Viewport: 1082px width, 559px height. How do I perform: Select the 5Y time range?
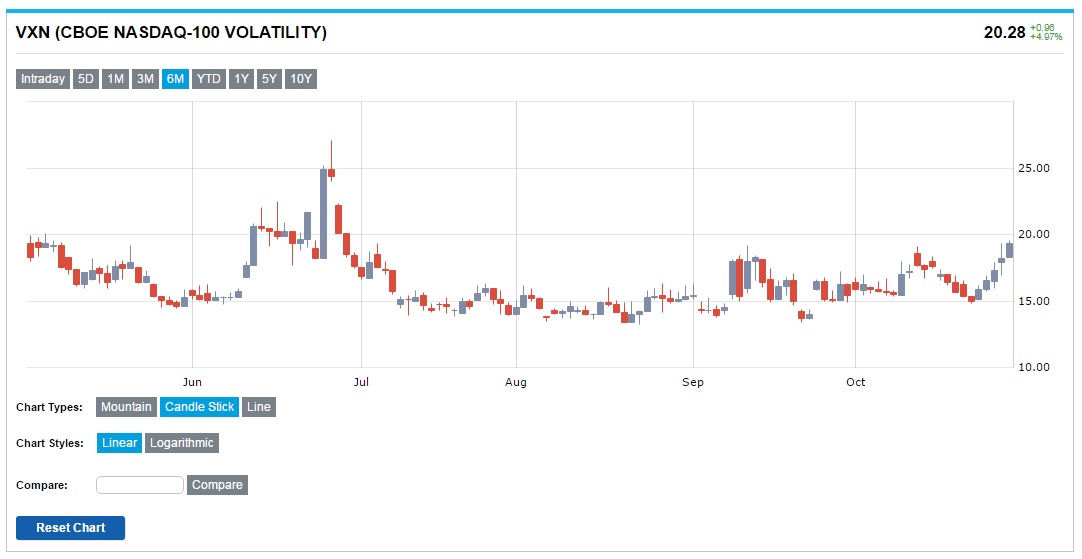(x=269, y=79)
